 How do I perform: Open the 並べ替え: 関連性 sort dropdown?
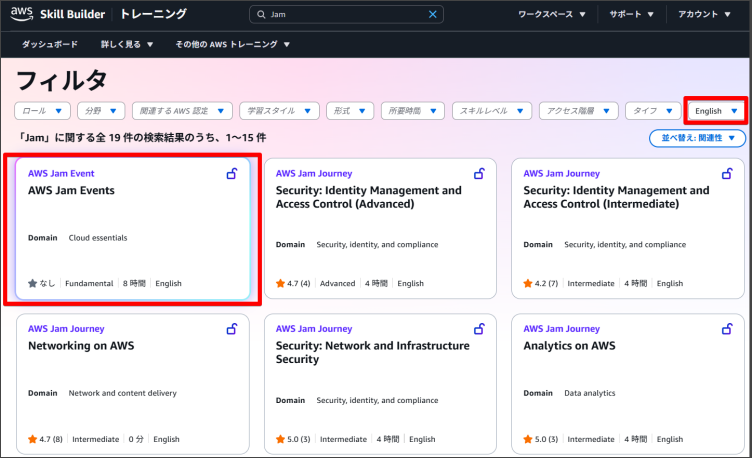(x=697, y=138)
